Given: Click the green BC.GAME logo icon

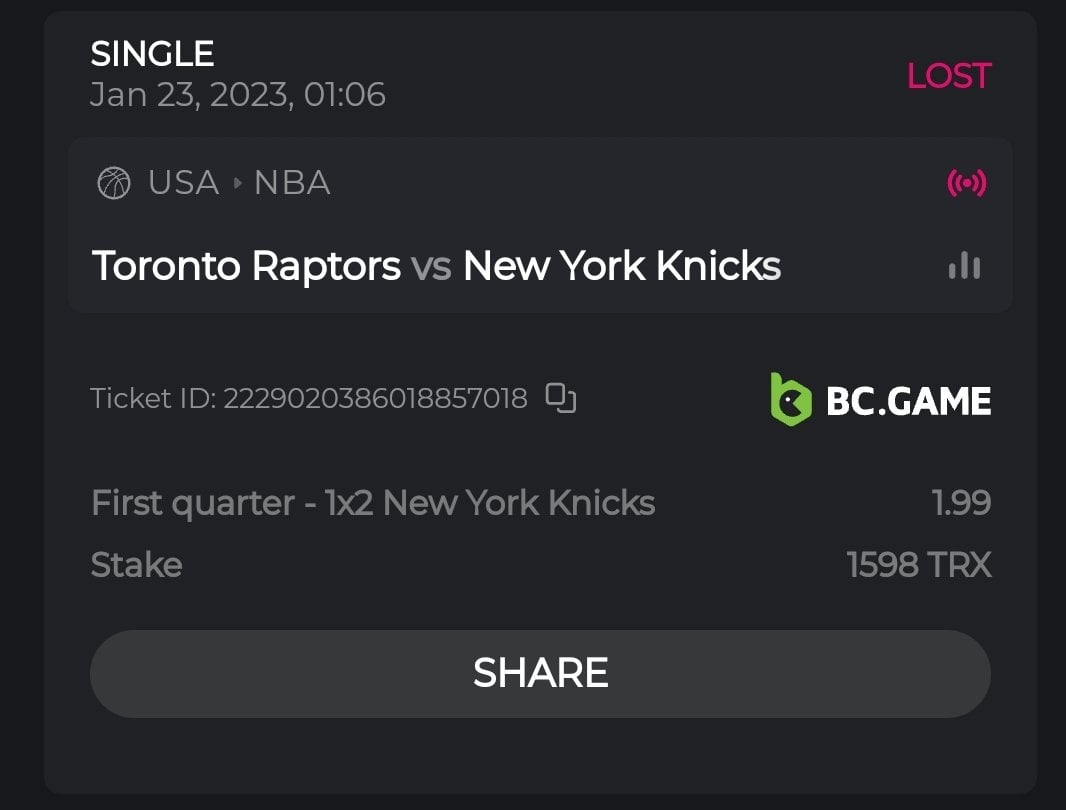Looking at the screenshot, I should pyautogui.click(x=790, y=400).
